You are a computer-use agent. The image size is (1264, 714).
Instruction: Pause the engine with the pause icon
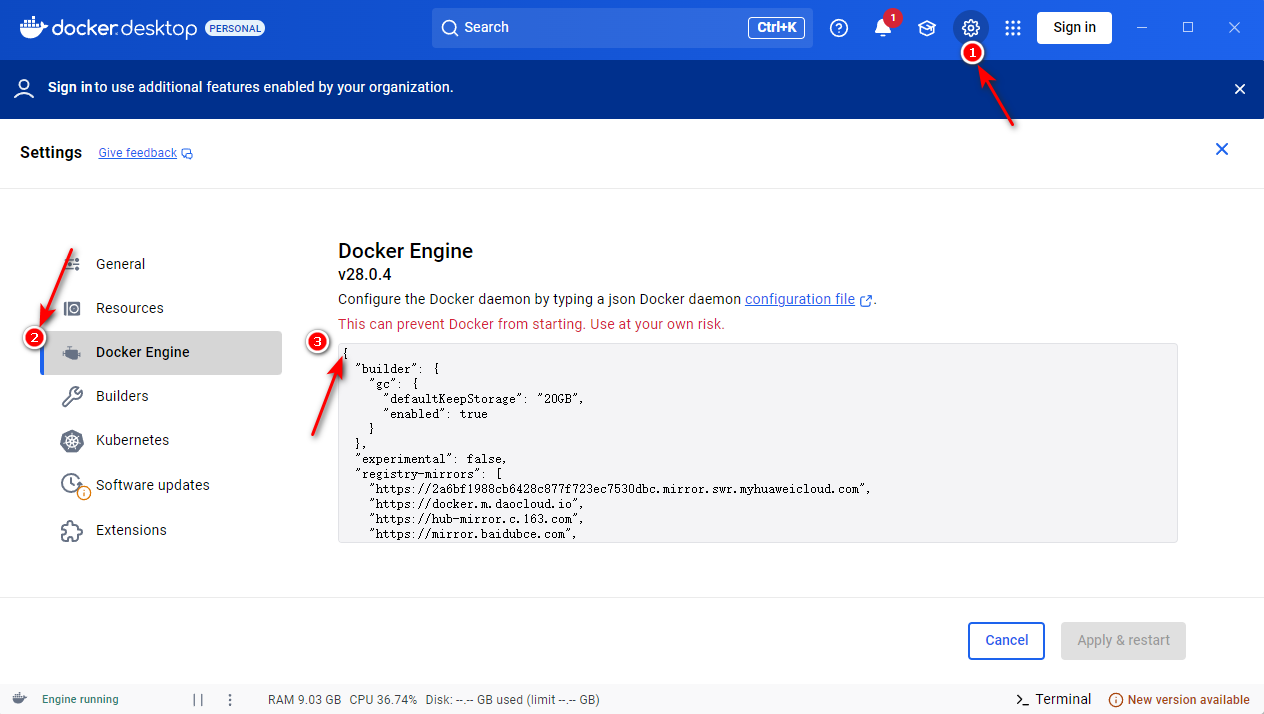[198, 700]
